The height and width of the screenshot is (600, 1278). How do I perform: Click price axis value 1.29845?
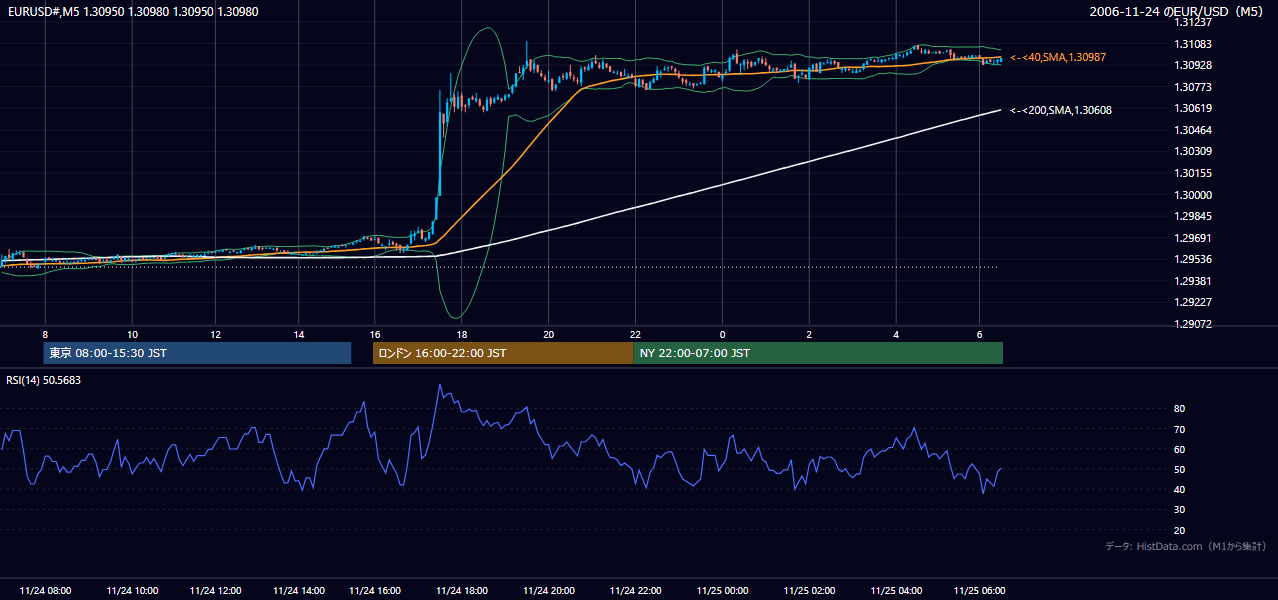coord(1194,216)
